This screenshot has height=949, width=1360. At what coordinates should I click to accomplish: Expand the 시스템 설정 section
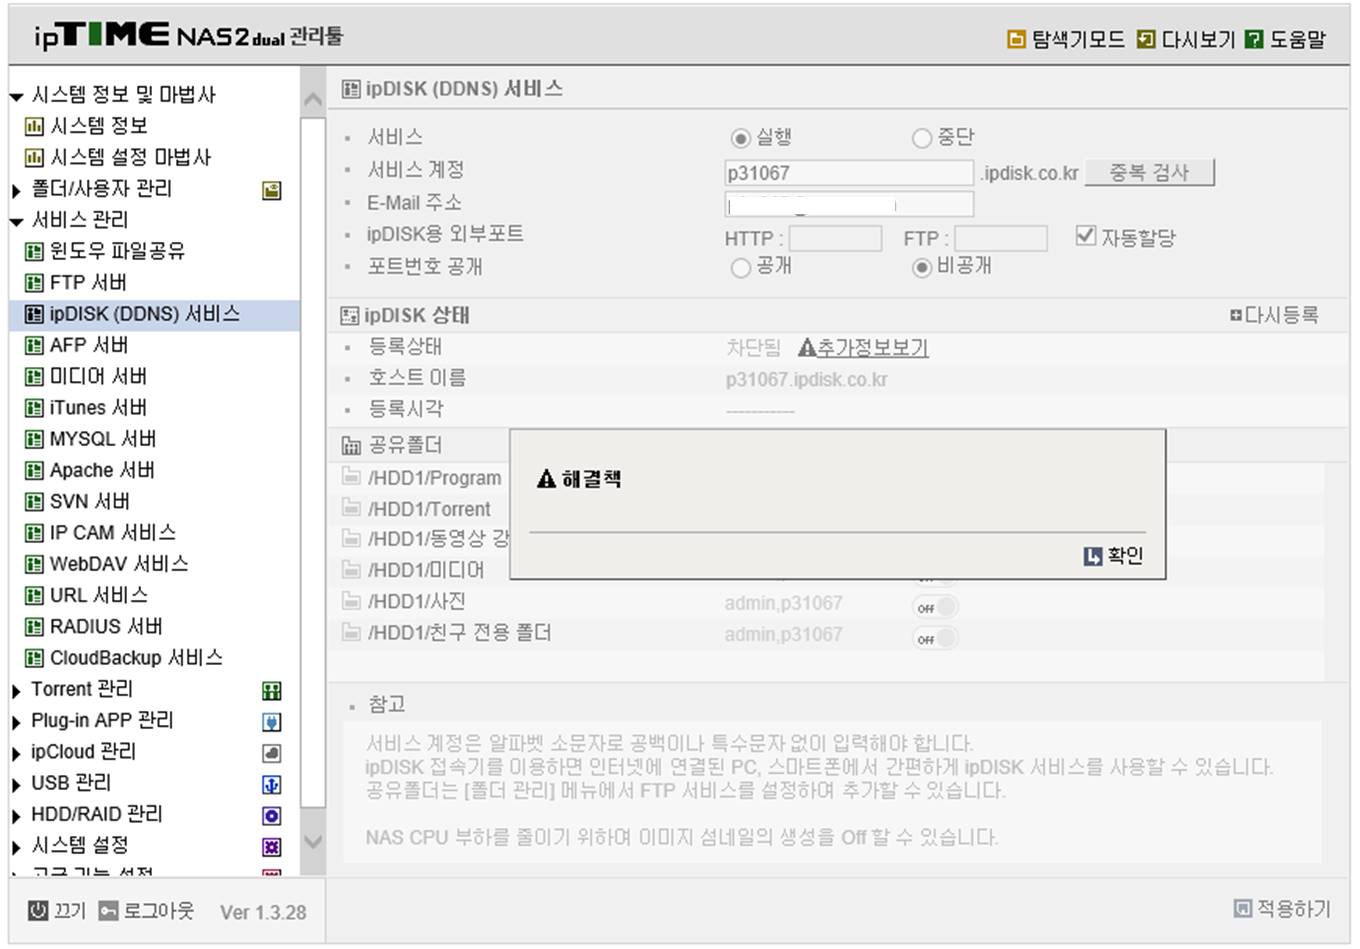tap(16, 847)
